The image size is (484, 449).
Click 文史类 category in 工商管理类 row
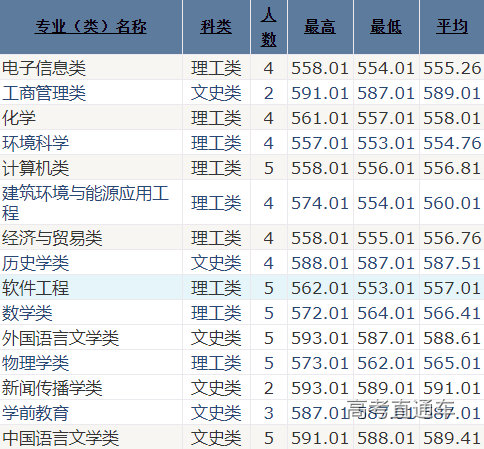[216, 93]
